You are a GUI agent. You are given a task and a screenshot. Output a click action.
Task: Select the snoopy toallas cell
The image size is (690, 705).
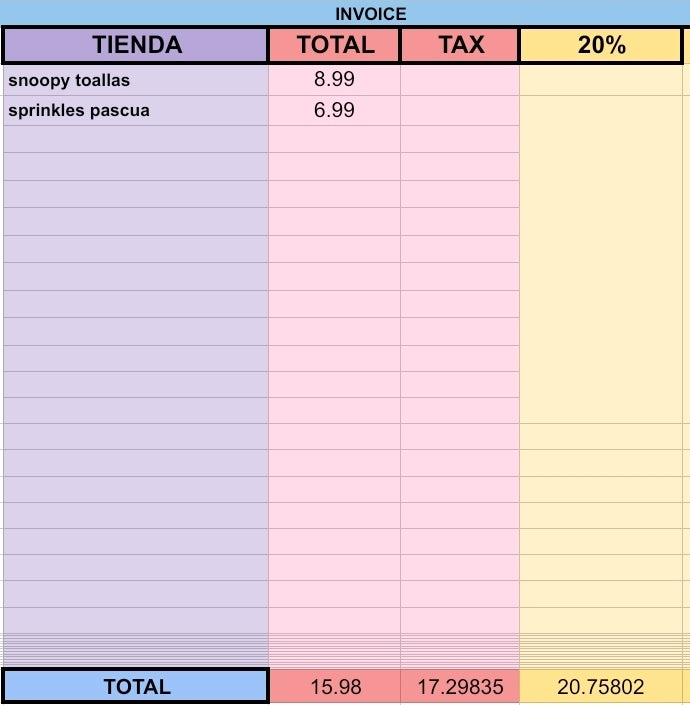click(136, 80)
